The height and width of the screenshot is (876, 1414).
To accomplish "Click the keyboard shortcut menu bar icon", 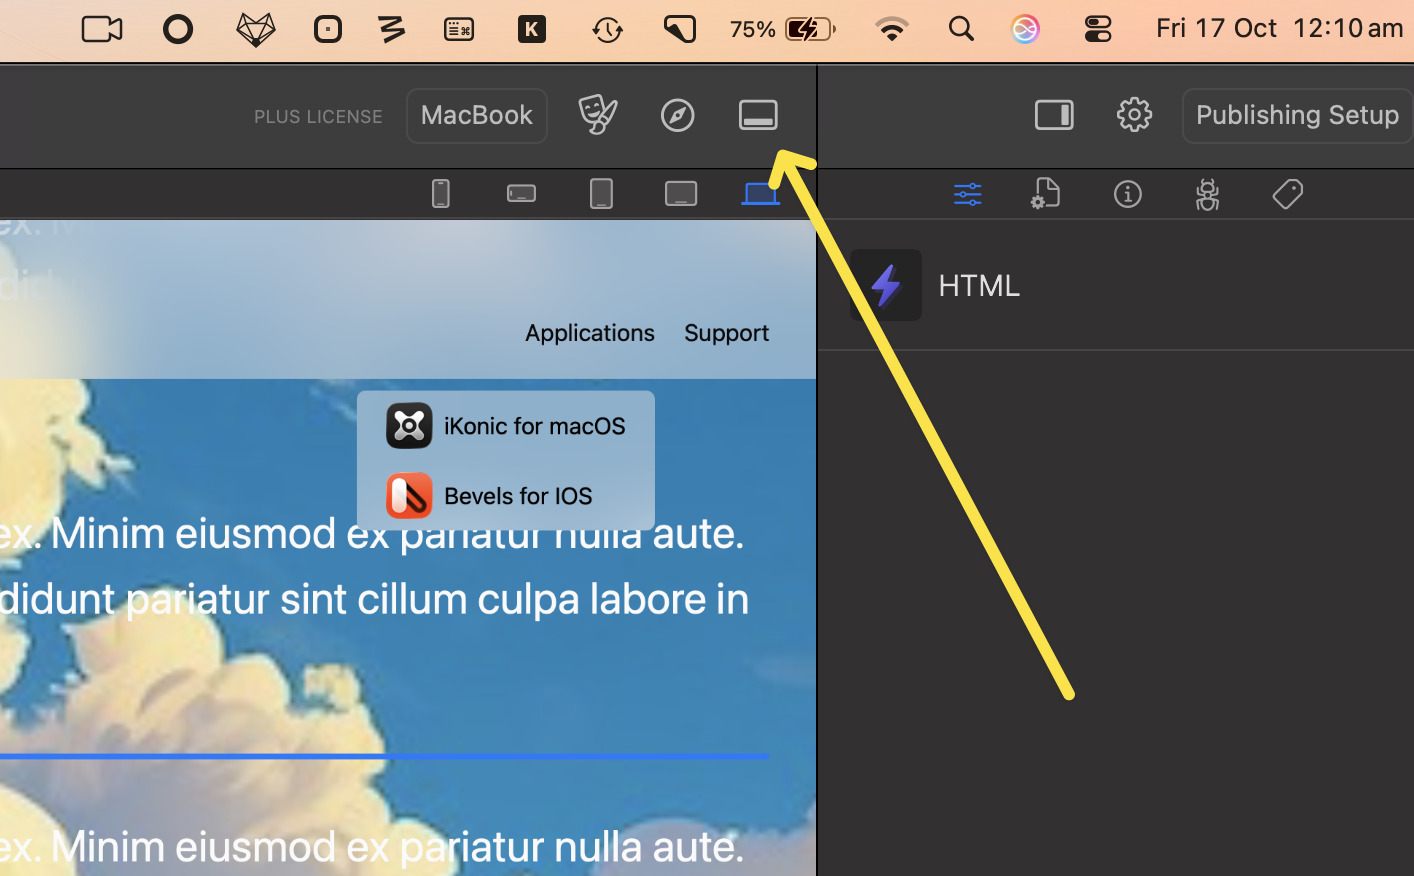I will [x=459, y=30].
